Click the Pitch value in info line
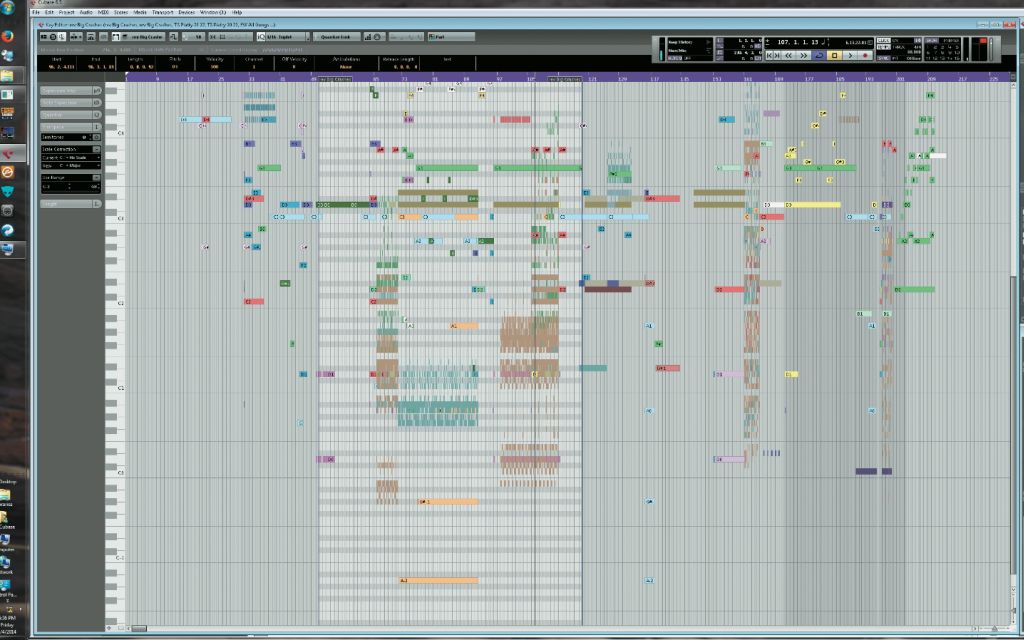Screen dimensions: 1024x640 point(174,67)
